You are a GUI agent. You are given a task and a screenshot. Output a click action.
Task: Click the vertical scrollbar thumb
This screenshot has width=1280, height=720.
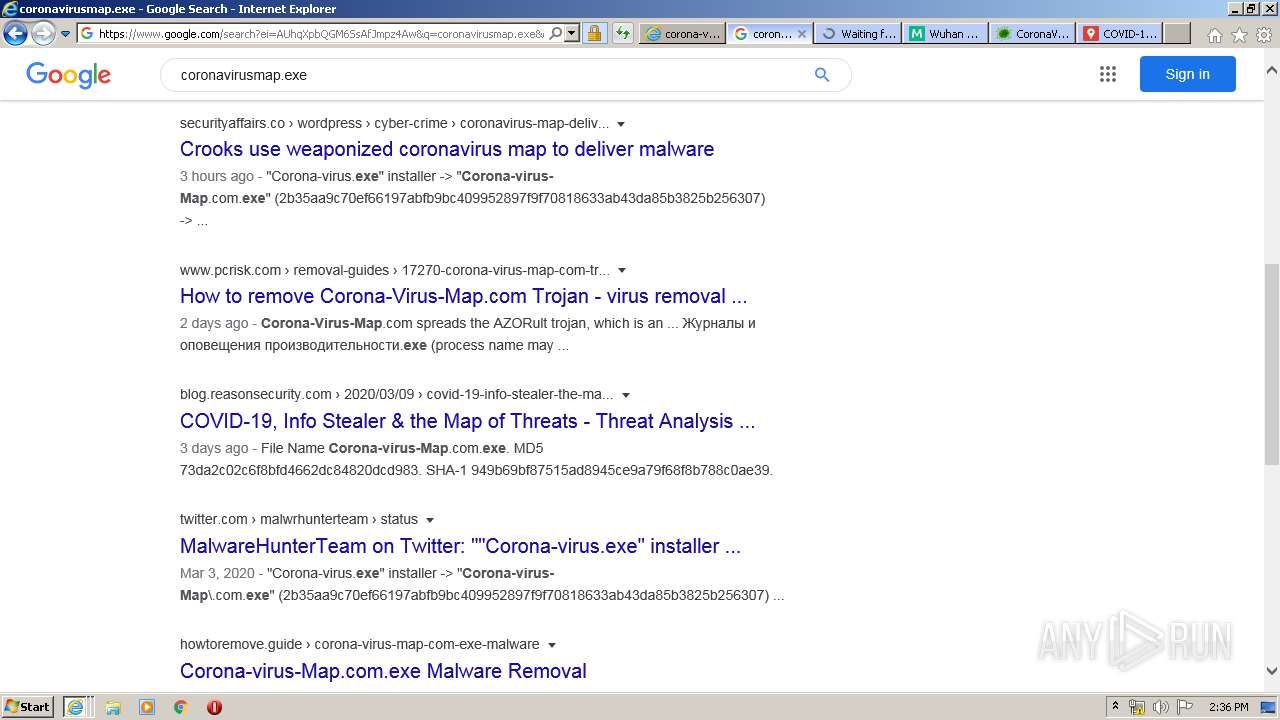pyautogui.click(x=1272, y=364)
